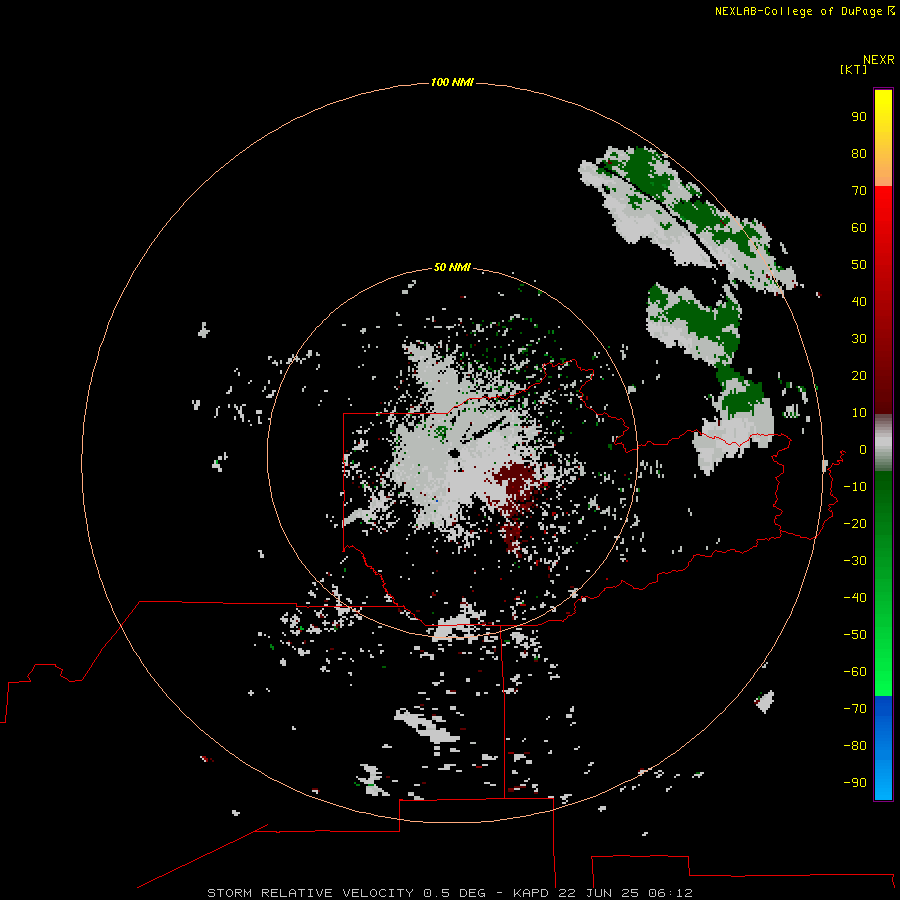Click the -30 knot scale label
Image resolution: width=900 pixels, height=900 pixels.
(855, 561)
